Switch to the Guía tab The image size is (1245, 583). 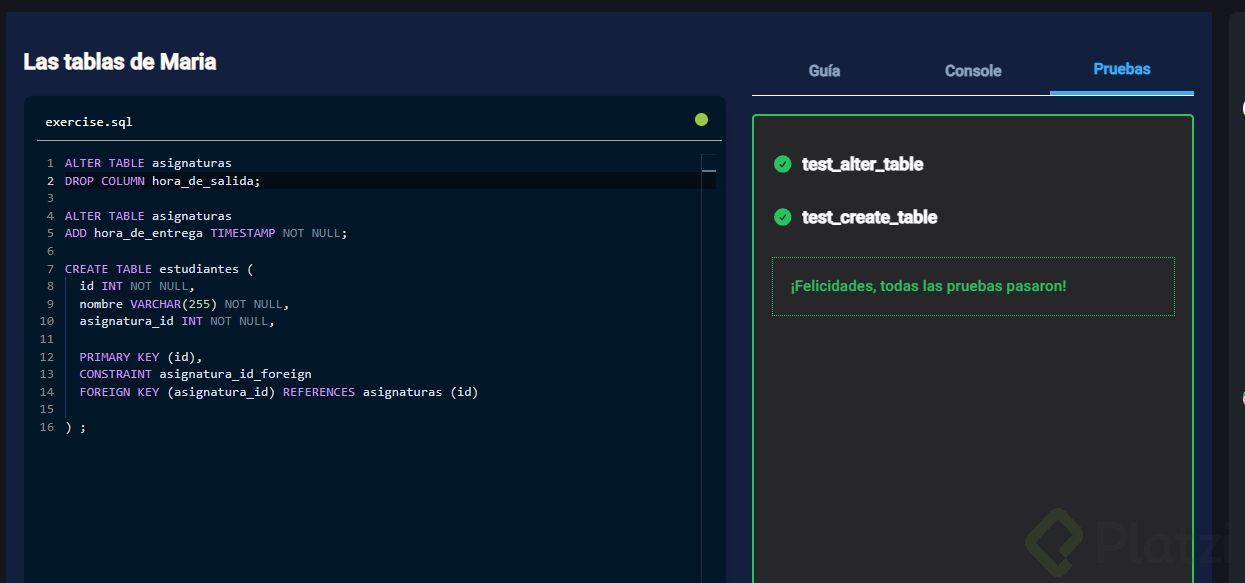[x=824, y=71]
